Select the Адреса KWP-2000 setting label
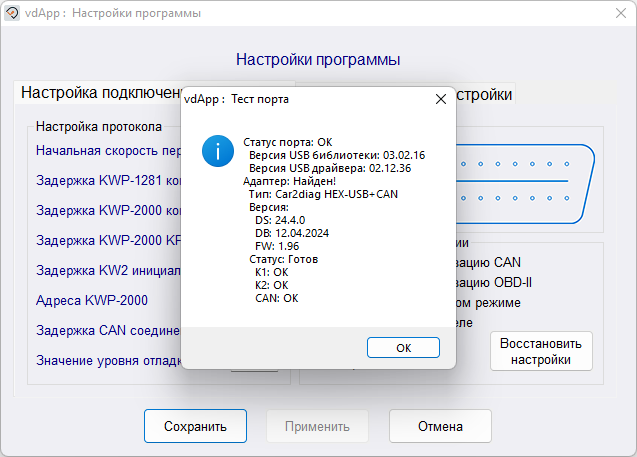Screen dimensions: 637x457 (92, 300)
